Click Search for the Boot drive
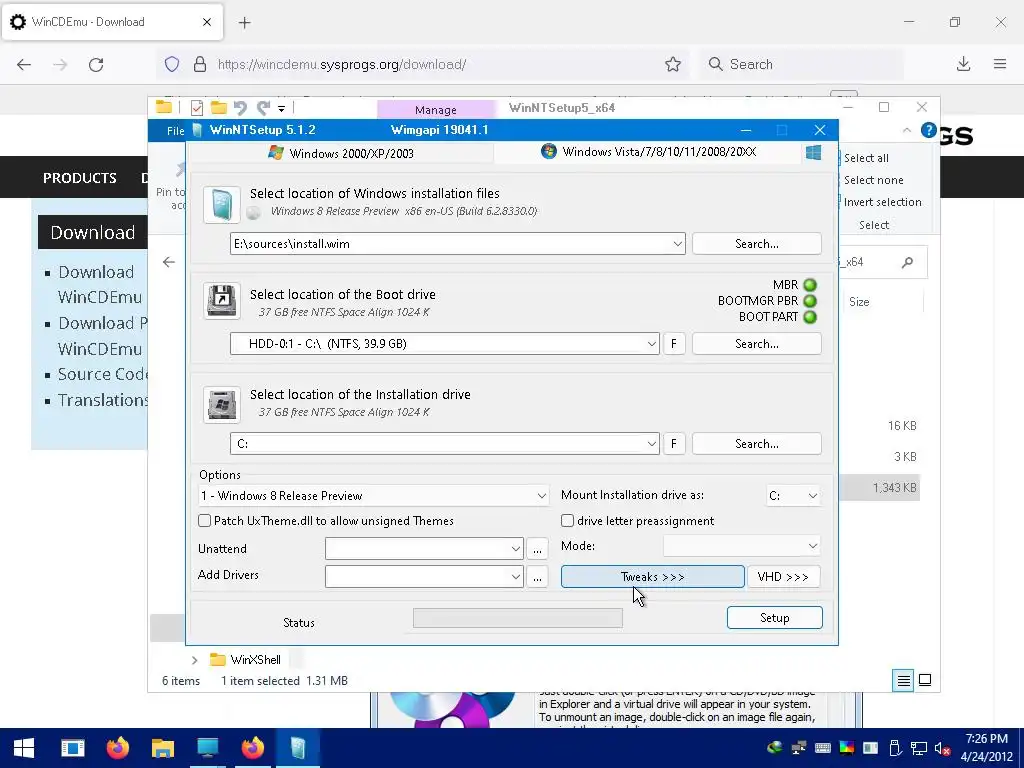Viewport: 1024px width, 768px height. 756,344
